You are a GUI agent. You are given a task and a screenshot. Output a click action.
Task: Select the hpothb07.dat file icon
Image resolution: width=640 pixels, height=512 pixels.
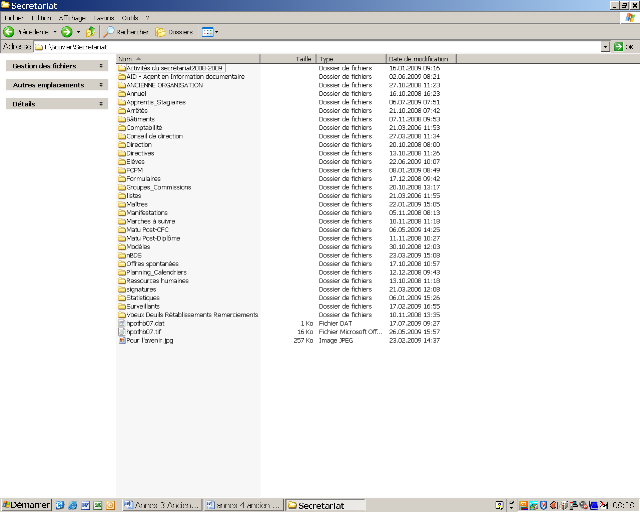coord(122,323)
